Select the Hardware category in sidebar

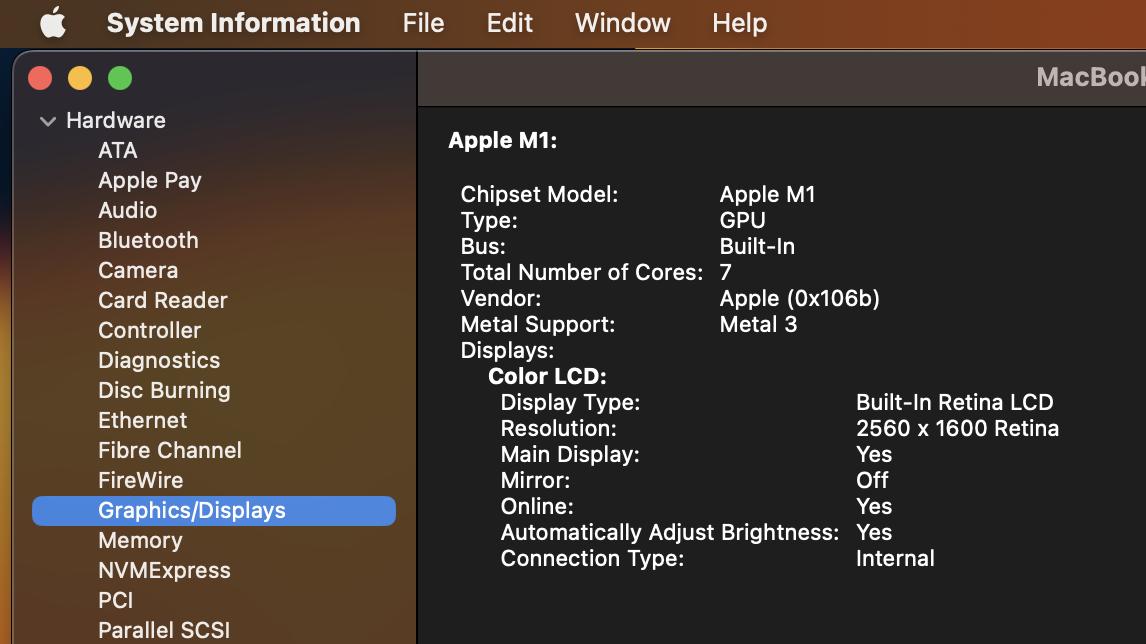click(115, 120)
